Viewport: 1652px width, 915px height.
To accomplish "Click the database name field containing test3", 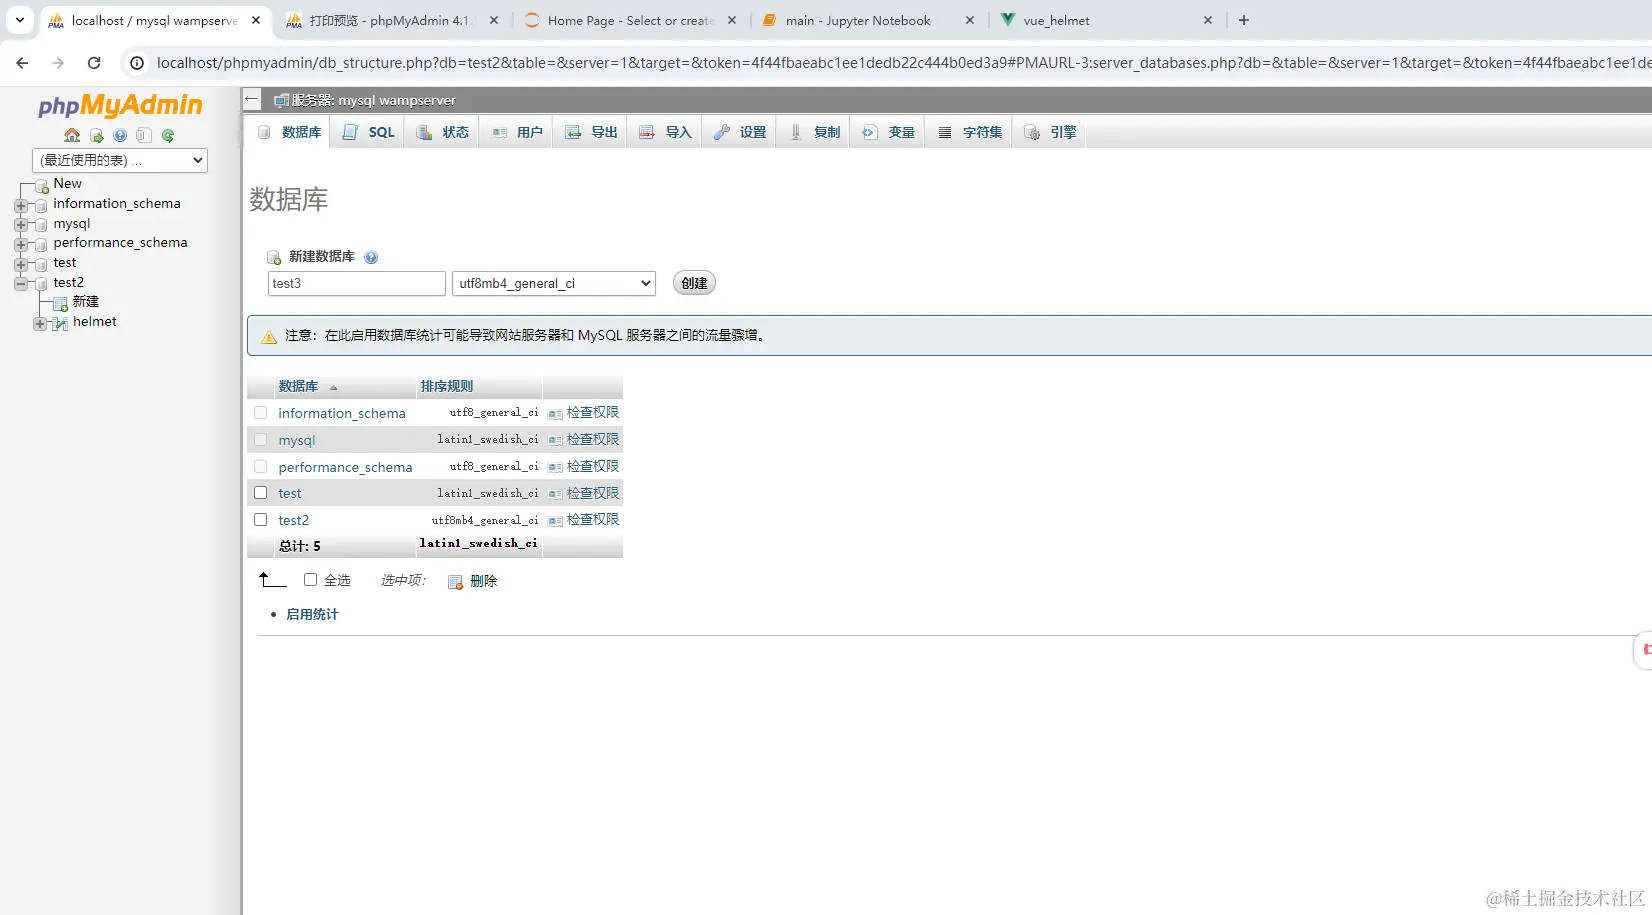I will tap(356, 283).
